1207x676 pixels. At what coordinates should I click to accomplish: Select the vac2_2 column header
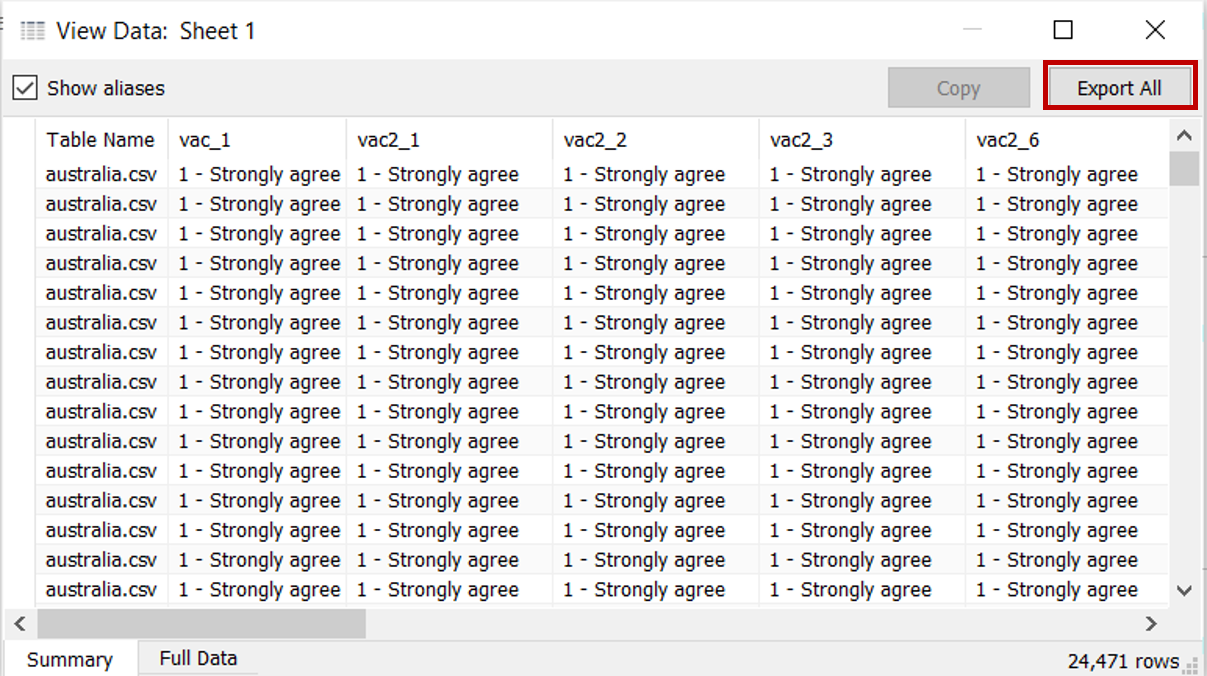point(595,140)
